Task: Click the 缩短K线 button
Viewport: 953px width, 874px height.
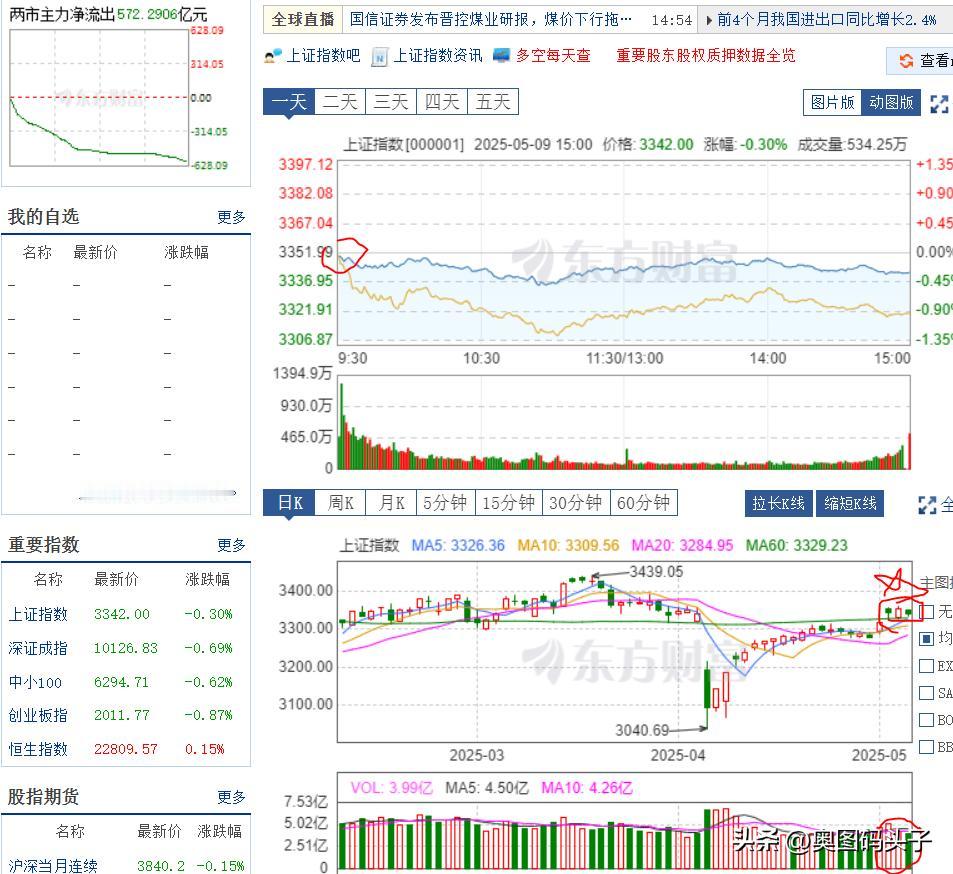Action: tap(850, 503)
